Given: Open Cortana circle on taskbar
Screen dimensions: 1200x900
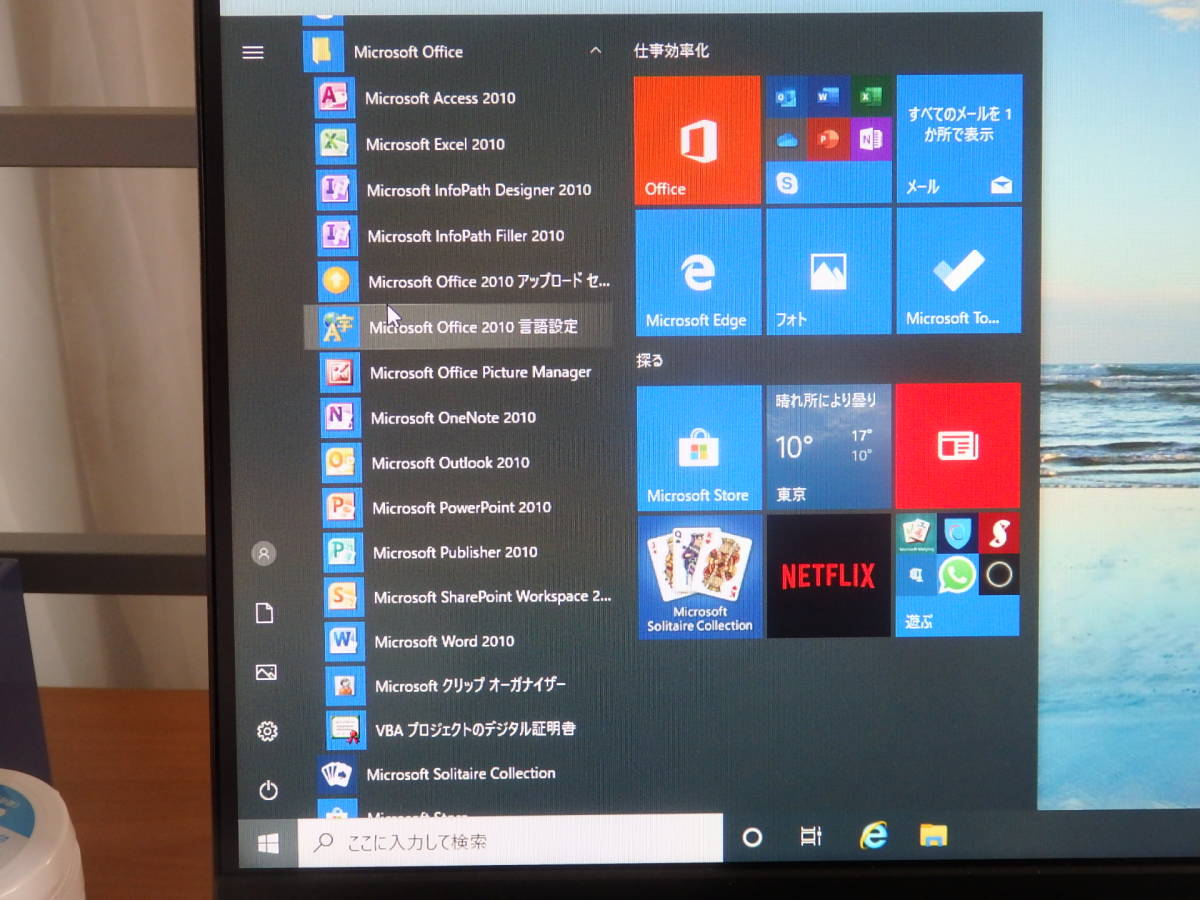Looking at the screenshot, I should pos(752,838).
